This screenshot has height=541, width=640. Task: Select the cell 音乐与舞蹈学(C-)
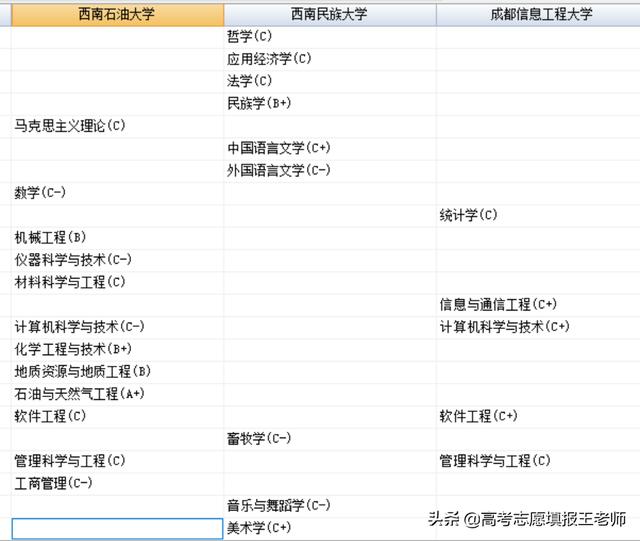330,506
